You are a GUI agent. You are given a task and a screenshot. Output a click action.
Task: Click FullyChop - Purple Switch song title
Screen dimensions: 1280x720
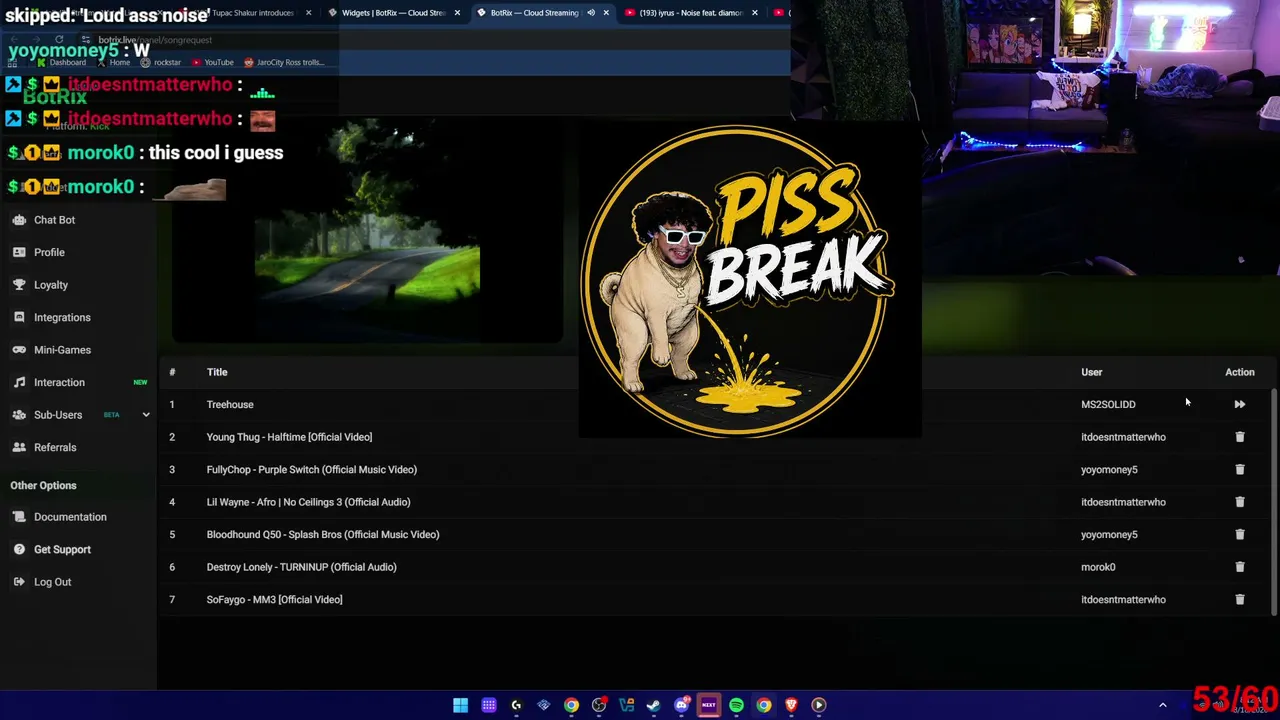(312, 469)
